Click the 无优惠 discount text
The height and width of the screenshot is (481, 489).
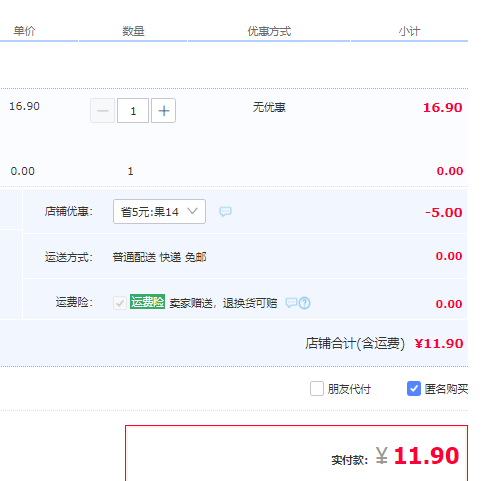269,107
